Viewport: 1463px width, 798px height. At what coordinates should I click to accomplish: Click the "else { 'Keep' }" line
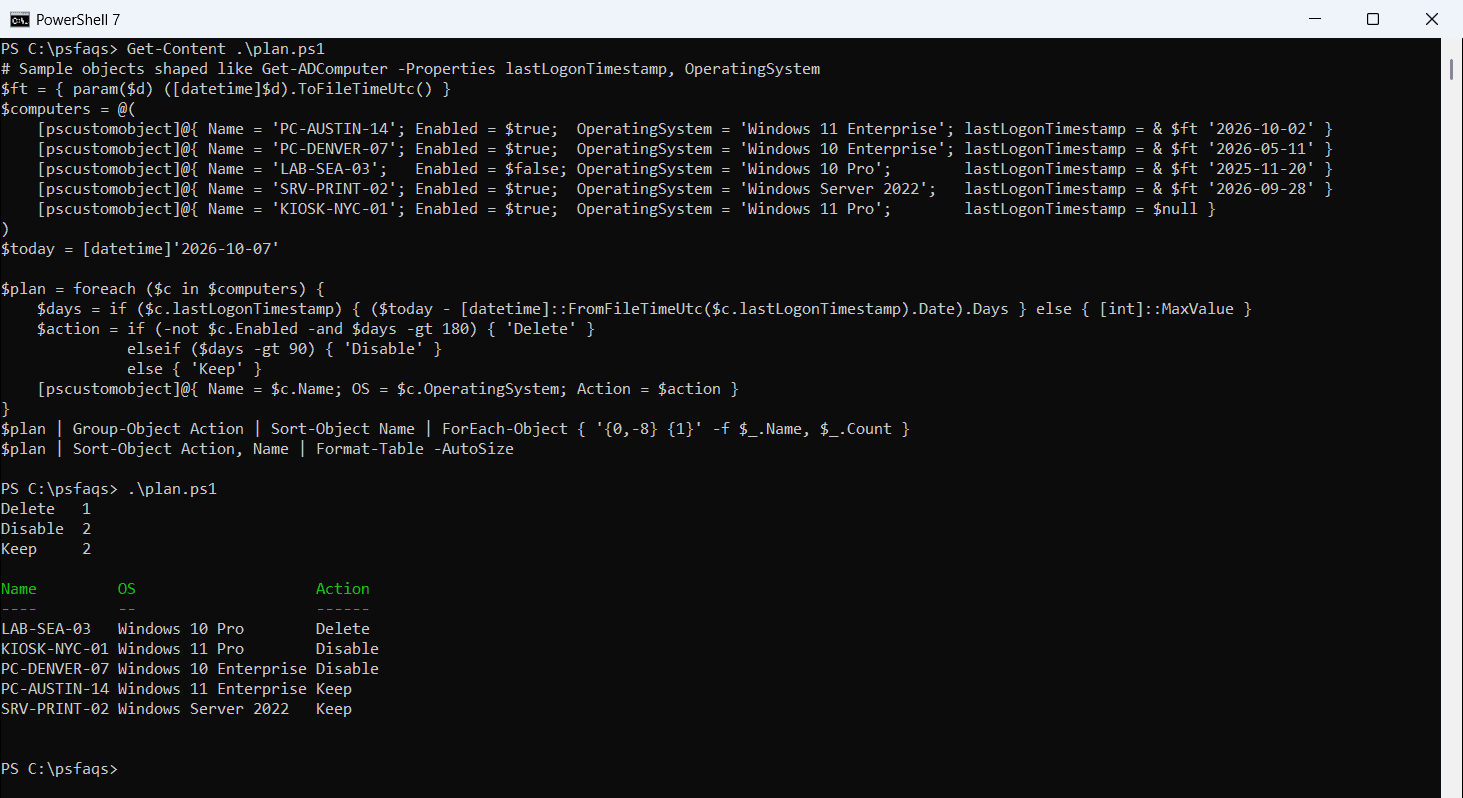click(194, 369)
